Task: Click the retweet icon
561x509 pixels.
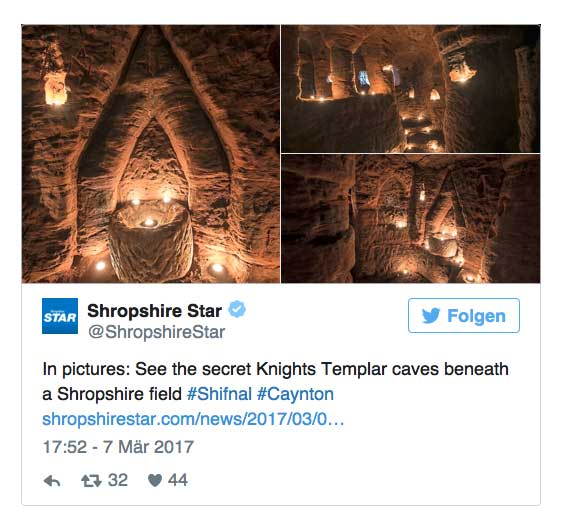Action: [91, 481]
